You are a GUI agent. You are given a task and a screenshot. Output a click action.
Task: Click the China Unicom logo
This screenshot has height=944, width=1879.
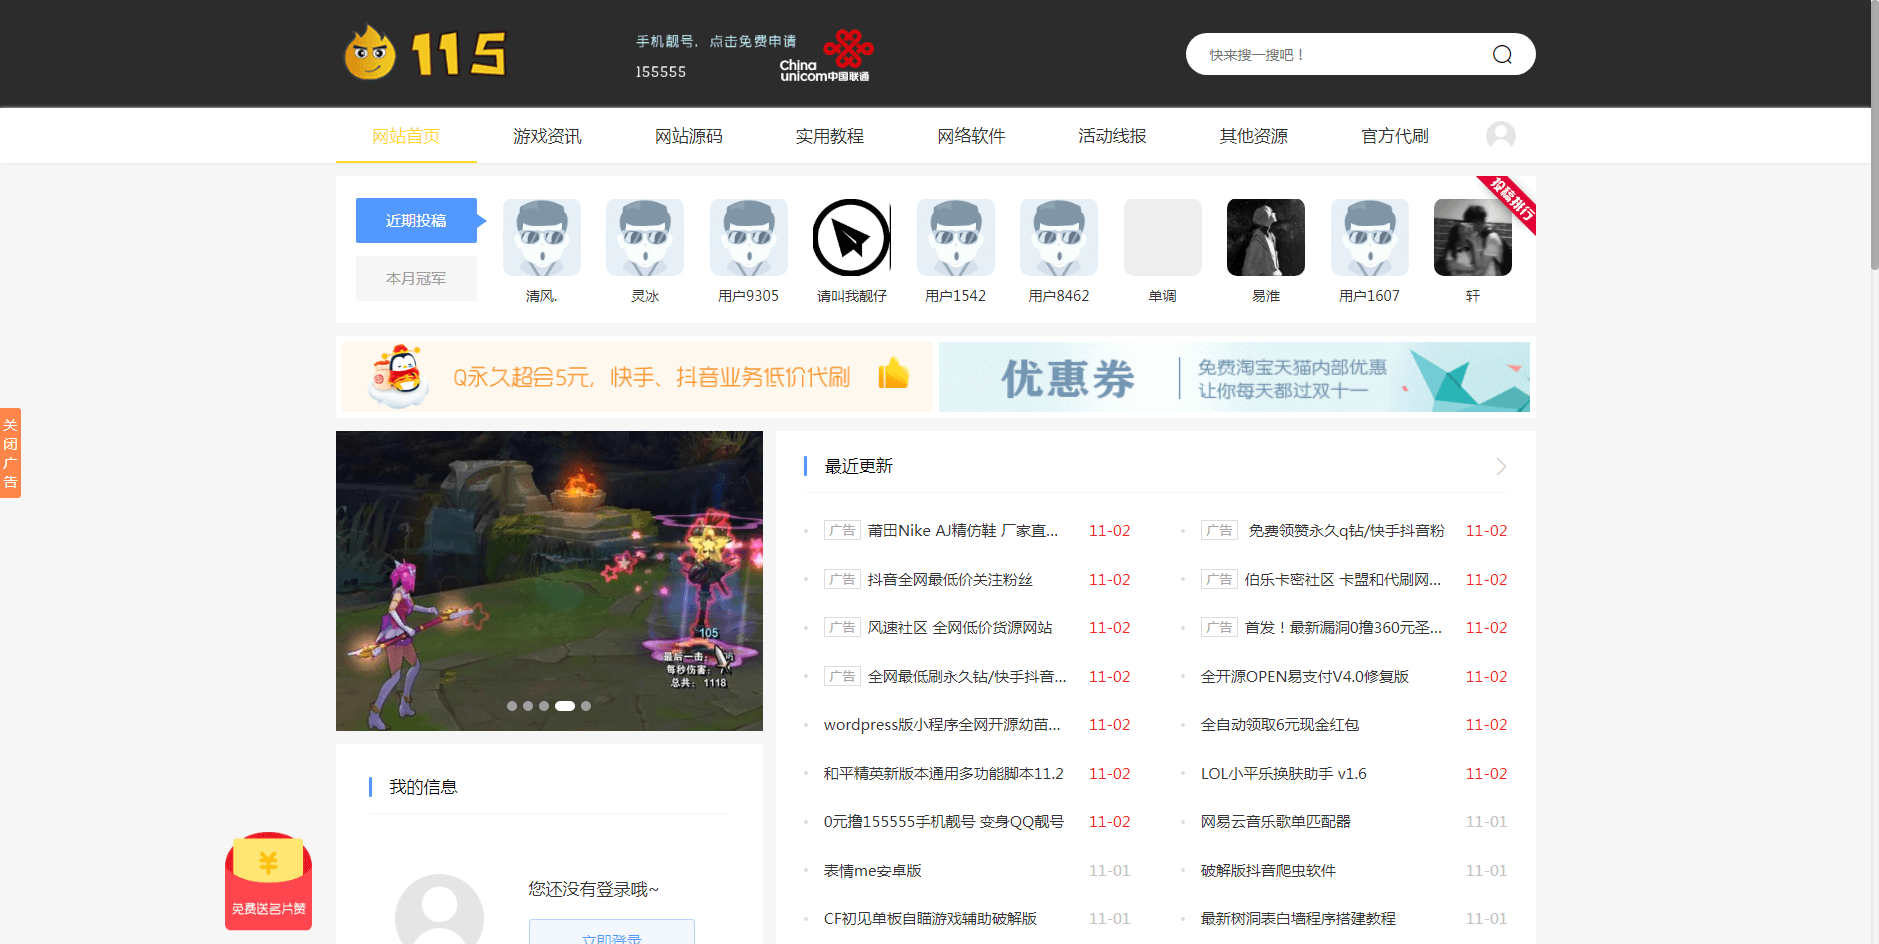tap(826, 54)
